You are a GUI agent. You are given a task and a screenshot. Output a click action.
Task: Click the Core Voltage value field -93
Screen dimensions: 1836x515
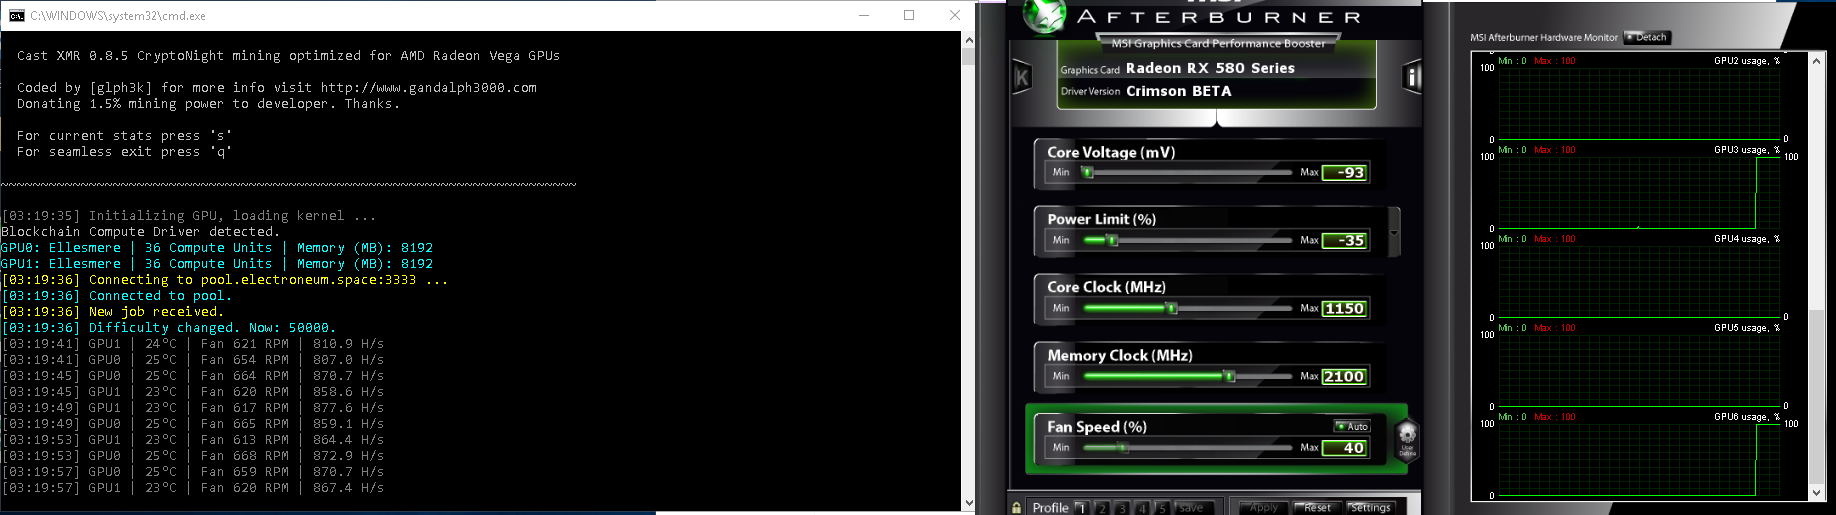[x=1345, y=172]
